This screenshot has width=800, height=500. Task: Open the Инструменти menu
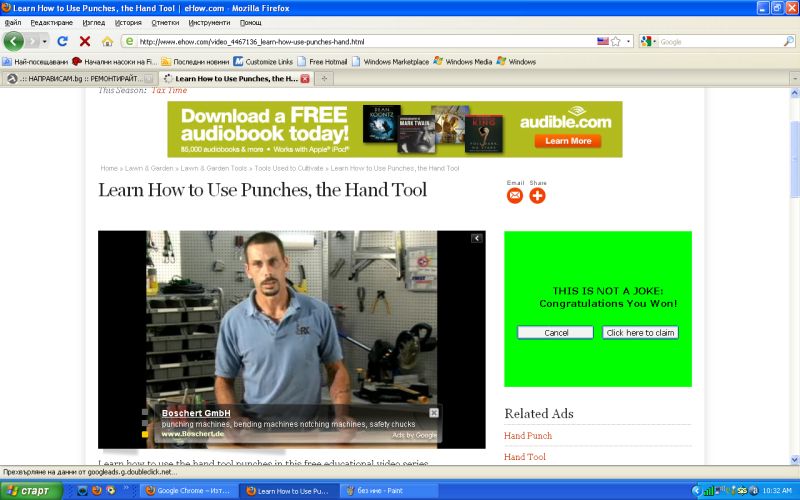[x=209, y=22]
